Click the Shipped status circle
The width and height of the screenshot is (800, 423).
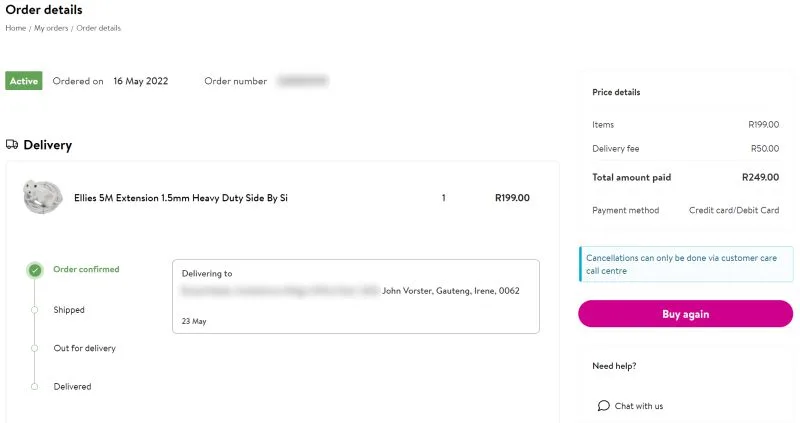click(34, 310)
